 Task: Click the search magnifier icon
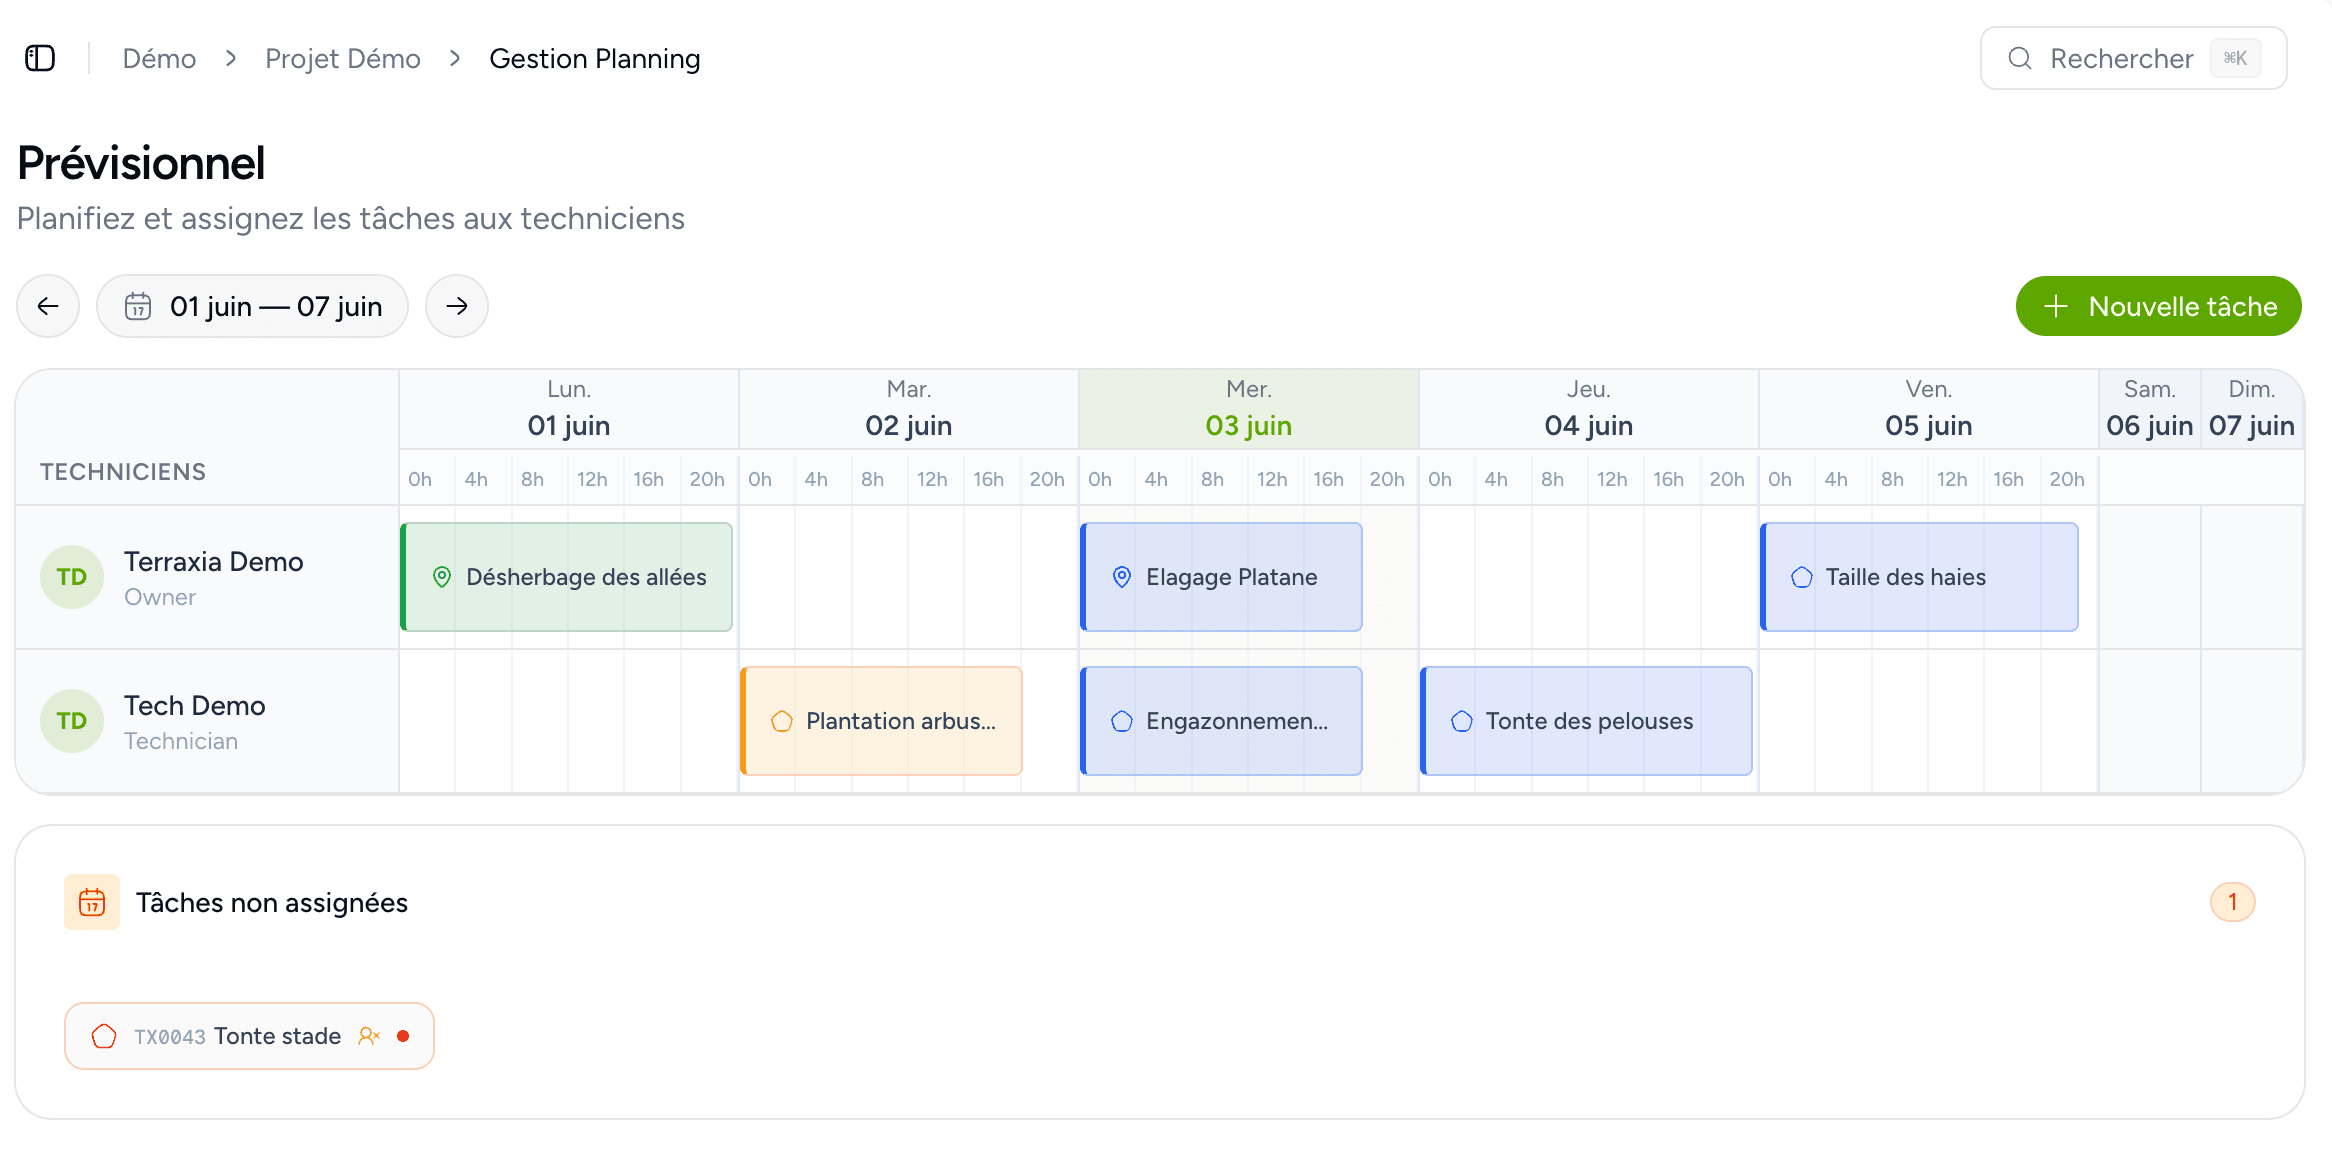(x=2020, y=58)
